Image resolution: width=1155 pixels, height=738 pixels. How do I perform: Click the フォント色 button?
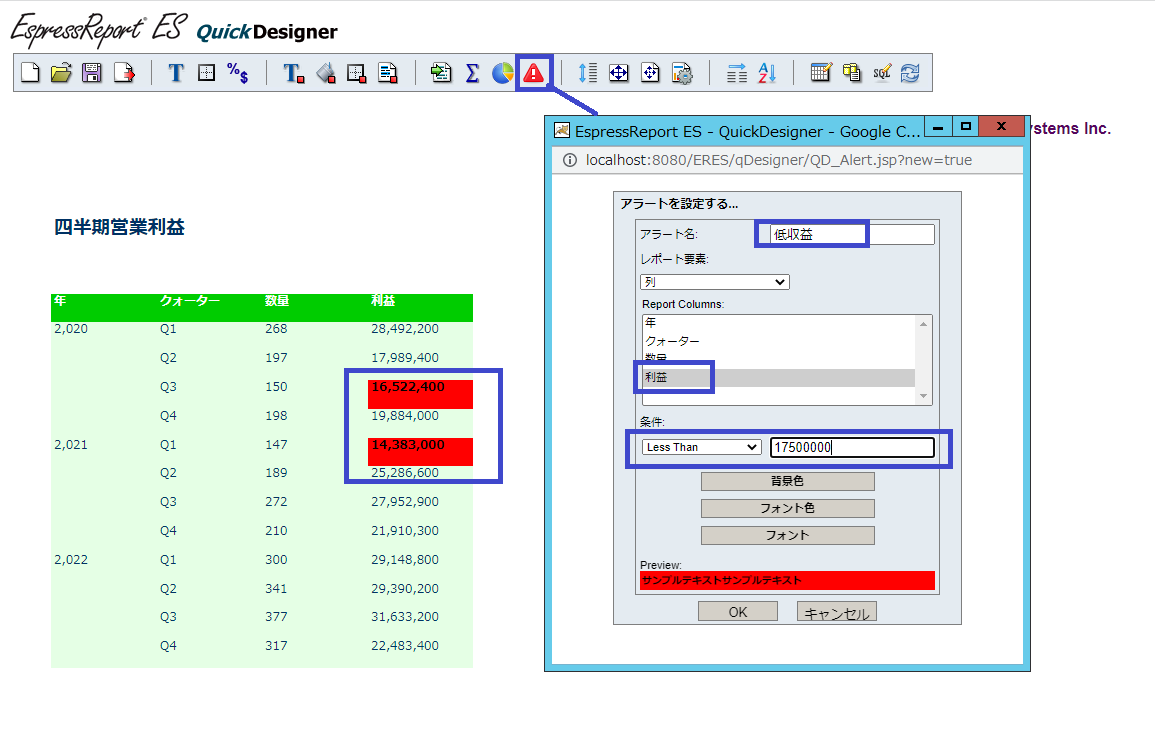[x=787, y=508]
